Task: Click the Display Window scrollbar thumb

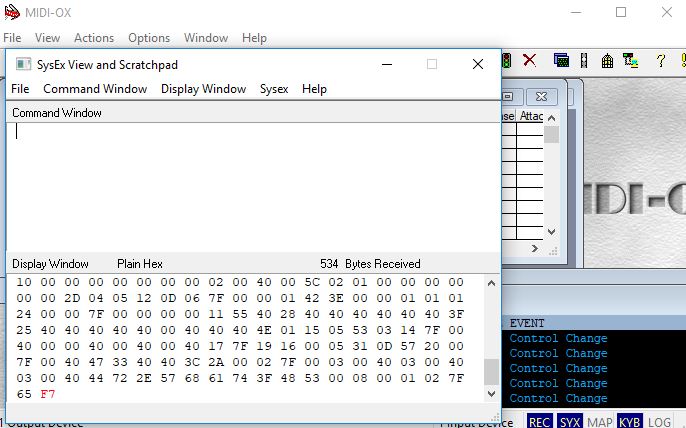Action: tap(491, 372)
